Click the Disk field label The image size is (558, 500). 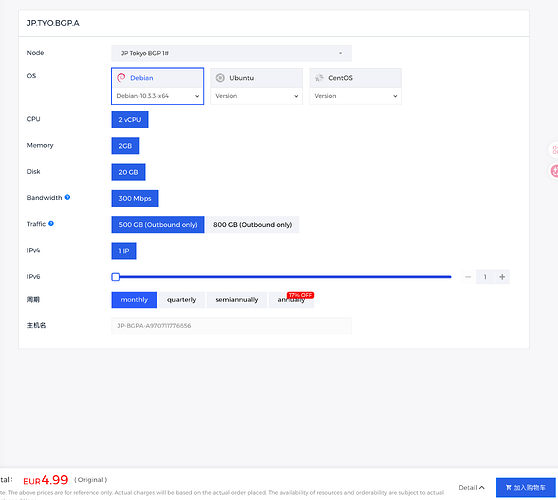pos(33,172)
